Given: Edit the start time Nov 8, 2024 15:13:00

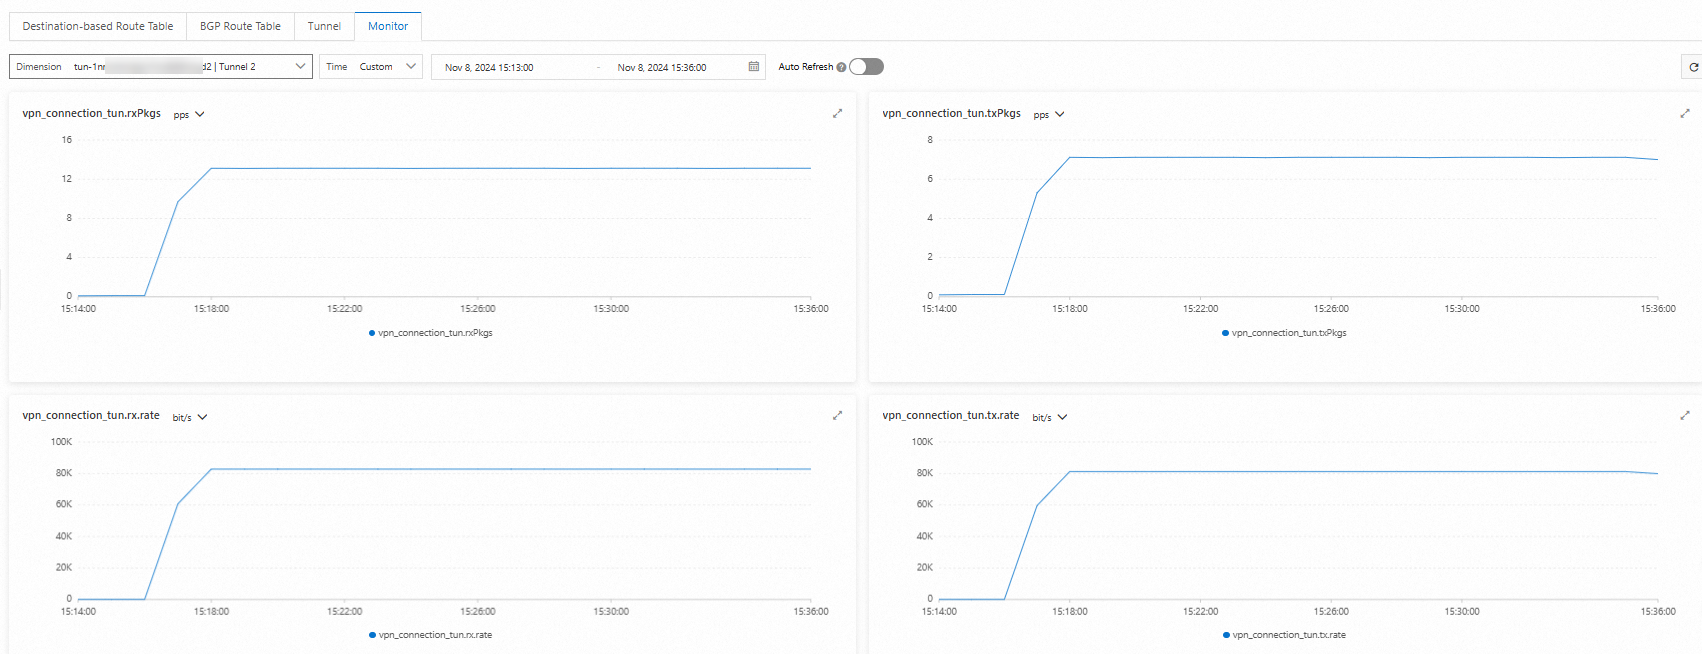Looking at the screenshot, I should [489, 68].
